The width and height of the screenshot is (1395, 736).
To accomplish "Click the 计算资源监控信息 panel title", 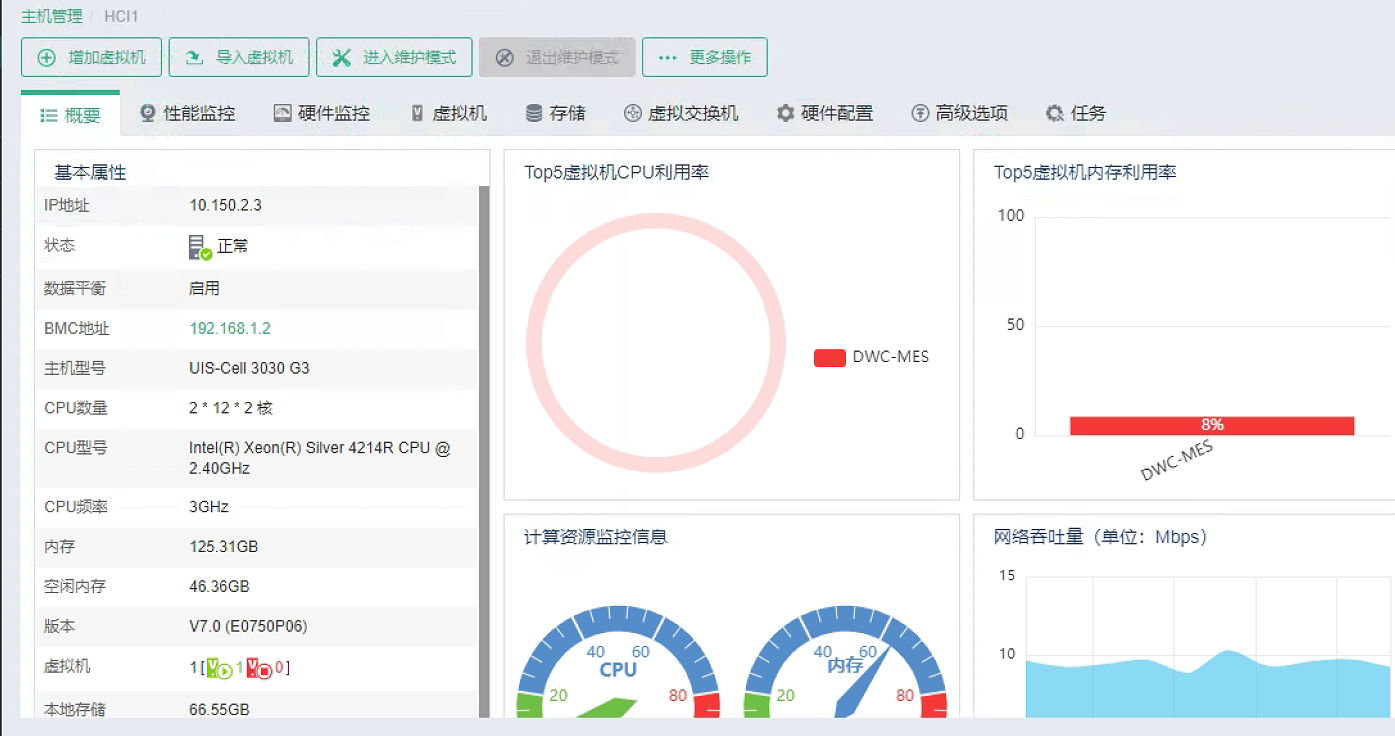I will point(596,537).
